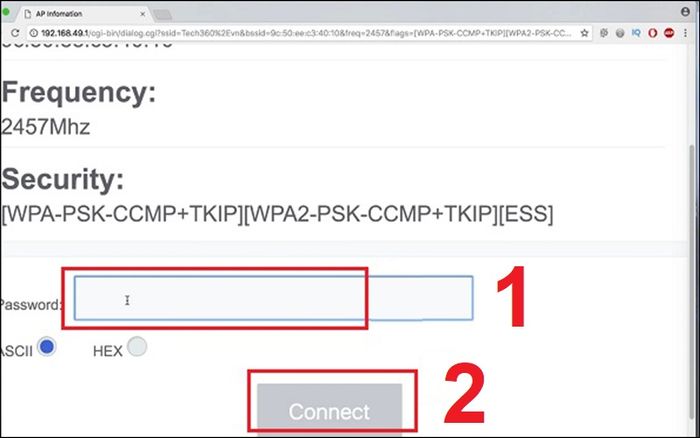Open the red Opera extension icon
Viewport: 700px width, 438px height.
(x=653, y=33)
